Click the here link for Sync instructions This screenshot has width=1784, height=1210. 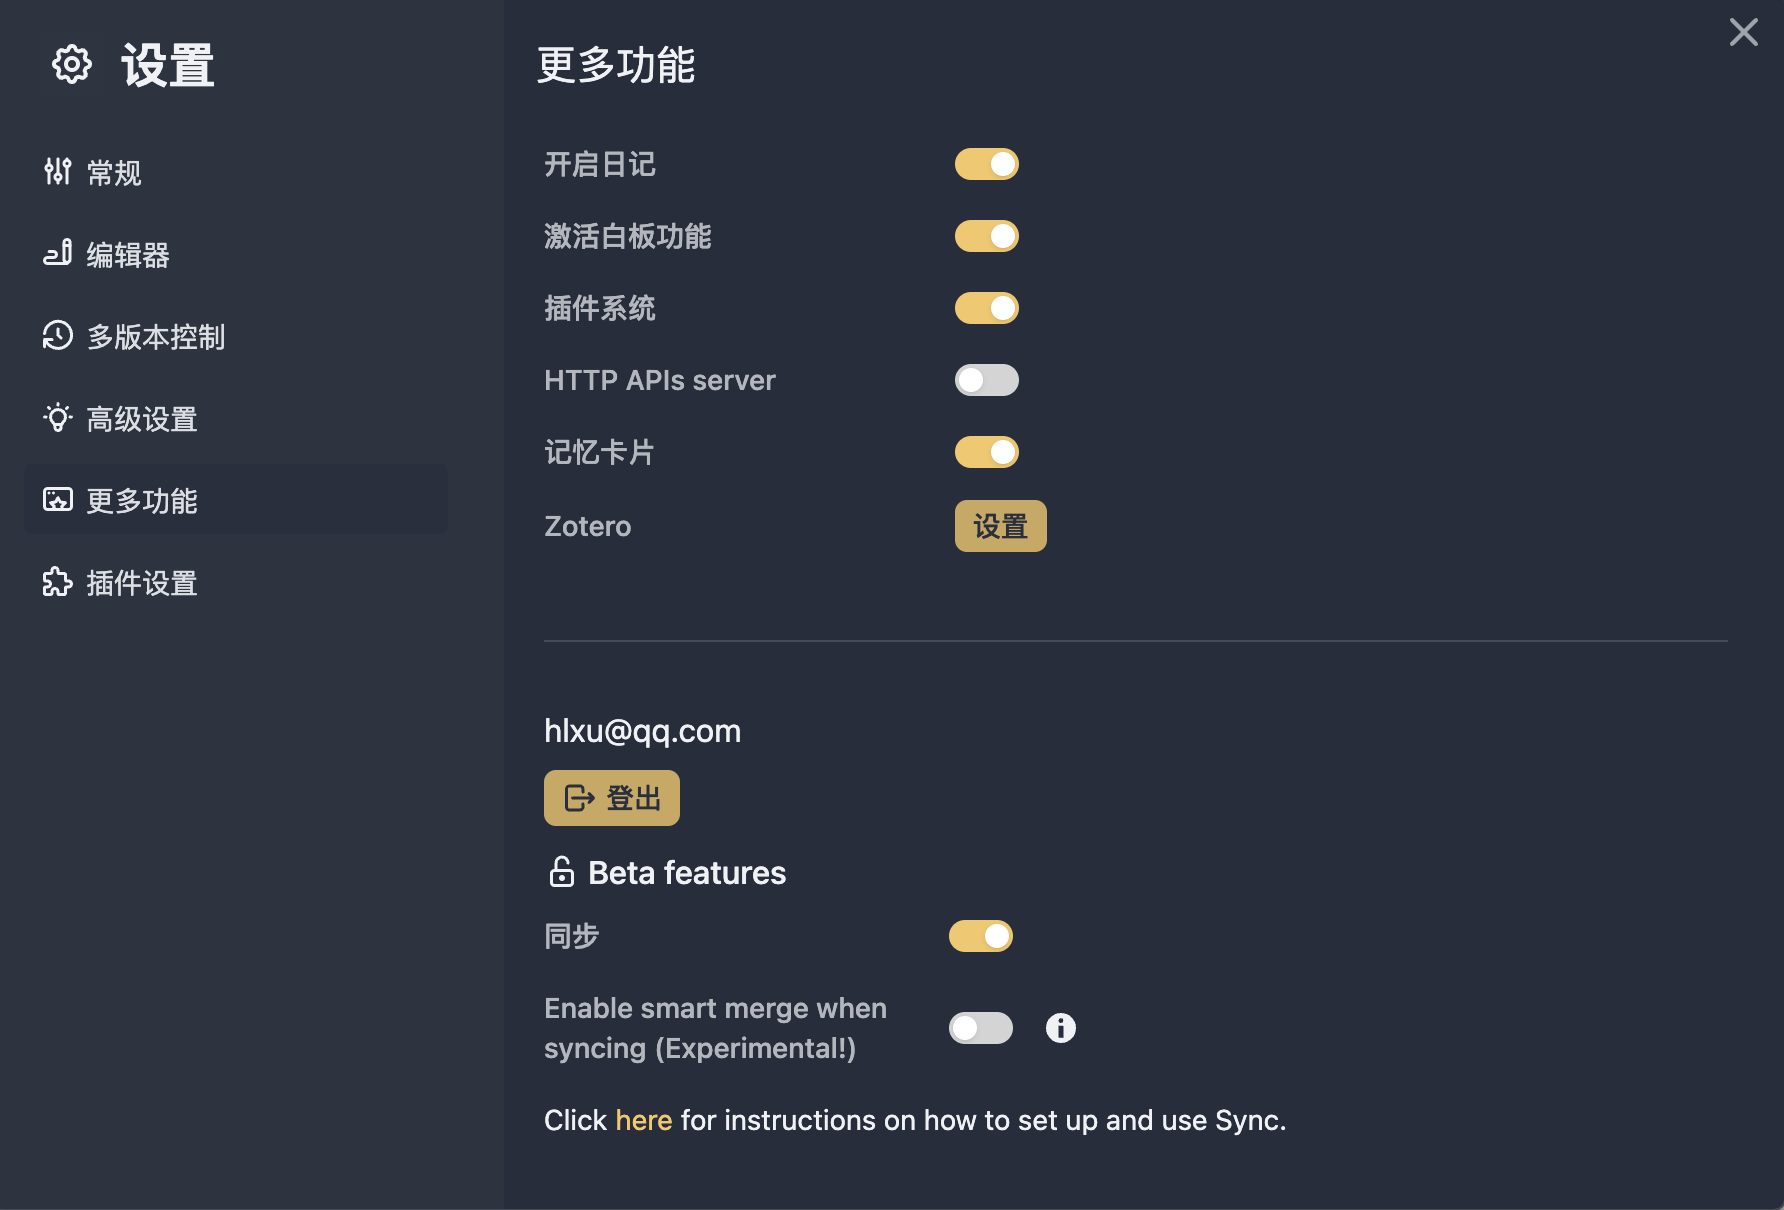pos(643,1120)
